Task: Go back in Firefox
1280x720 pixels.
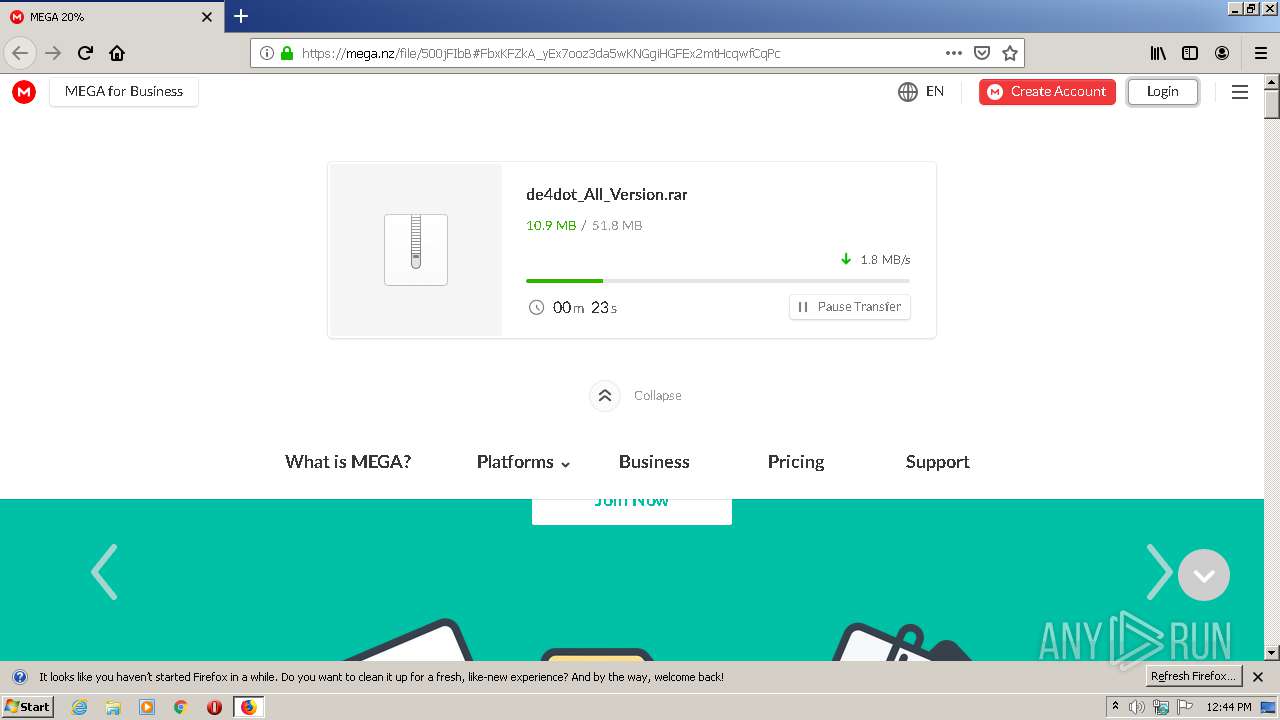Action: pos(20,53)
